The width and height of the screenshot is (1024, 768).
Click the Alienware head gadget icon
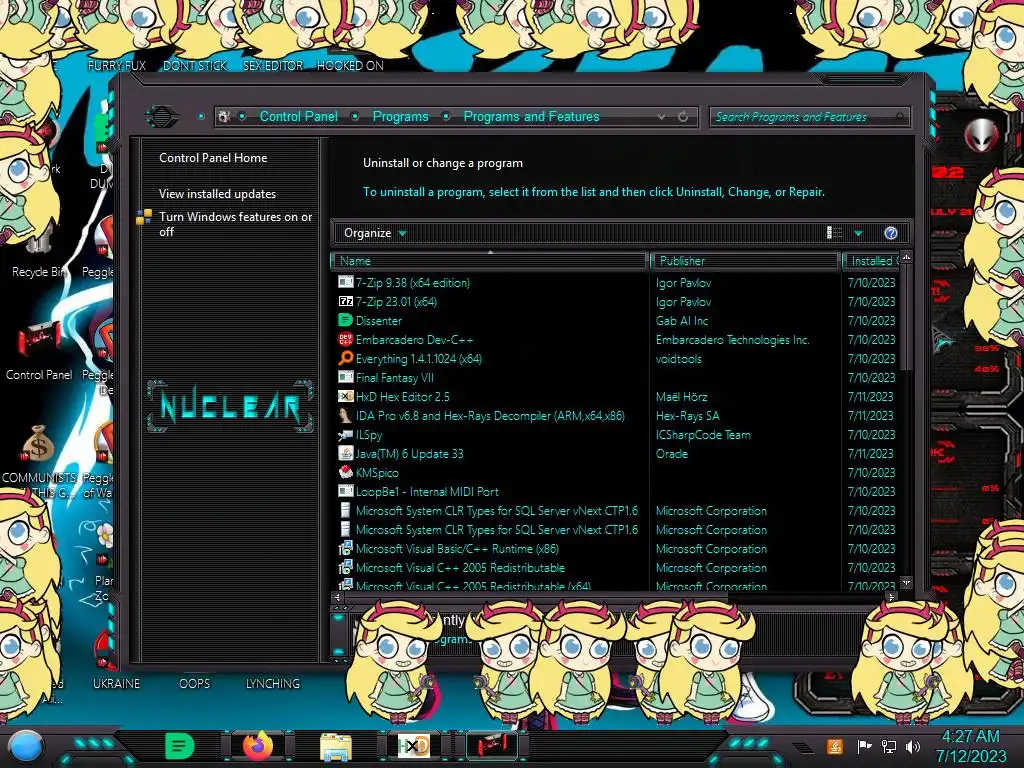pyautogui.click(x=981, y=135)
